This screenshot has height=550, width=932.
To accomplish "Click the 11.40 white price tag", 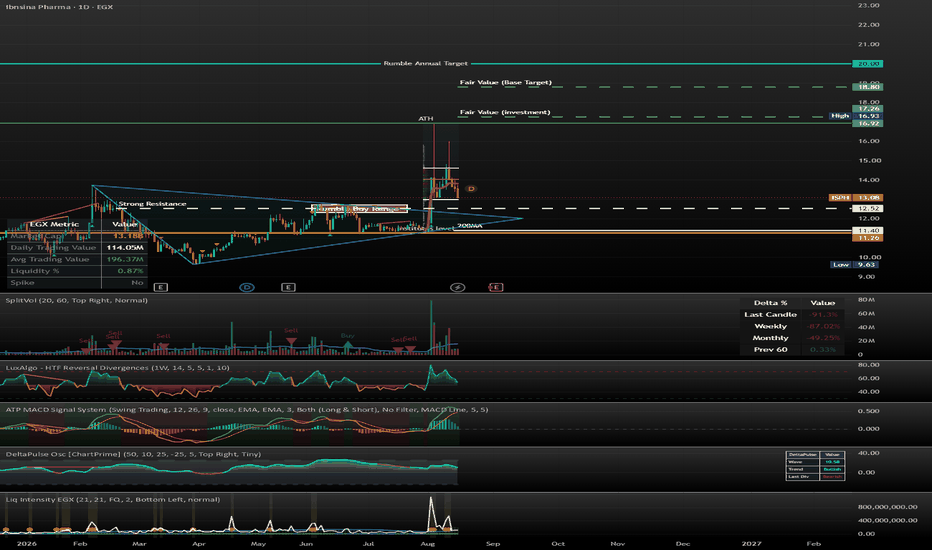I will [867, 230].
